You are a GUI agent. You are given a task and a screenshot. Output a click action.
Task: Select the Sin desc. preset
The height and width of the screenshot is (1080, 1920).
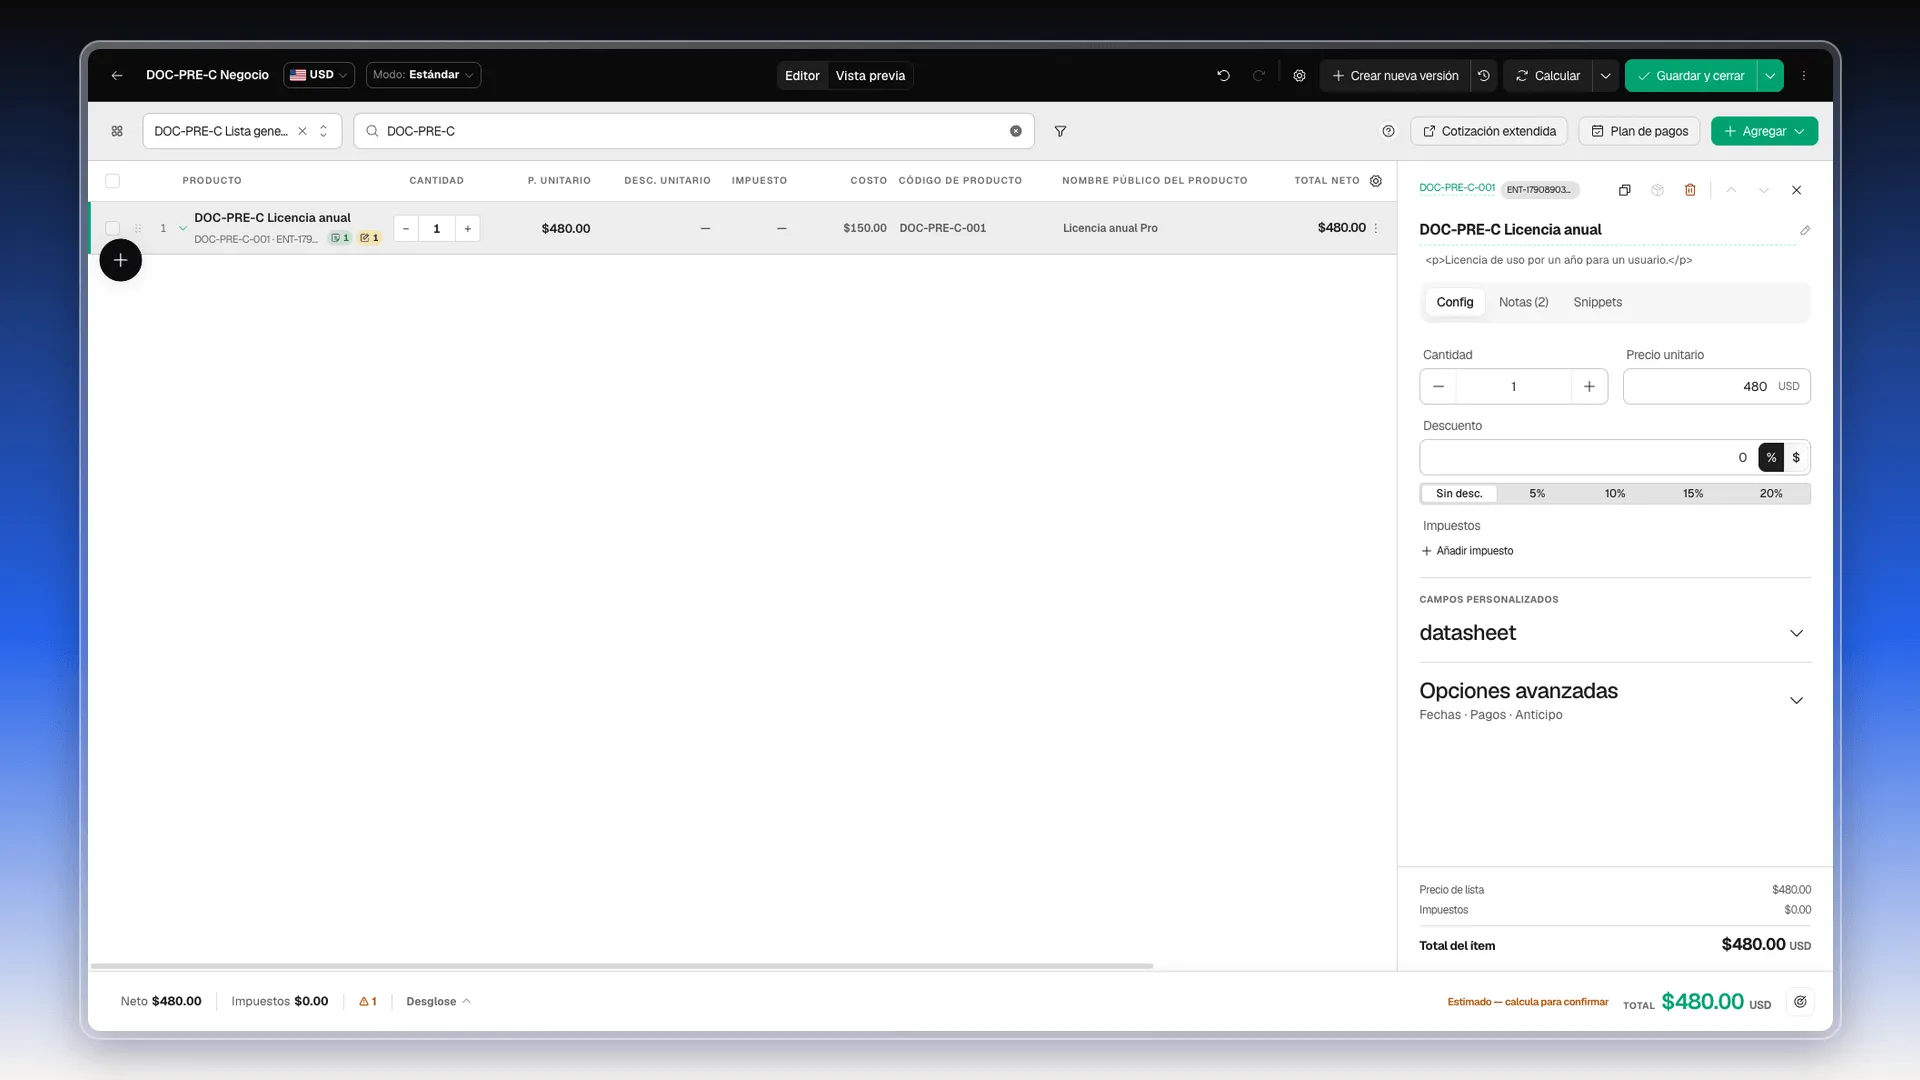(x=1459, y=493)
